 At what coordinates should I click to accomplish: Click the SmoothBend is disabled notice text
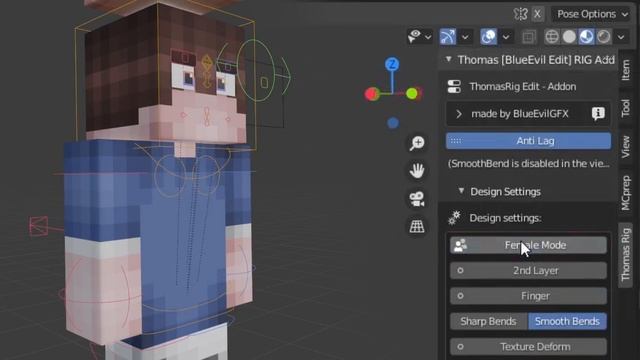(x=529, y=164)
